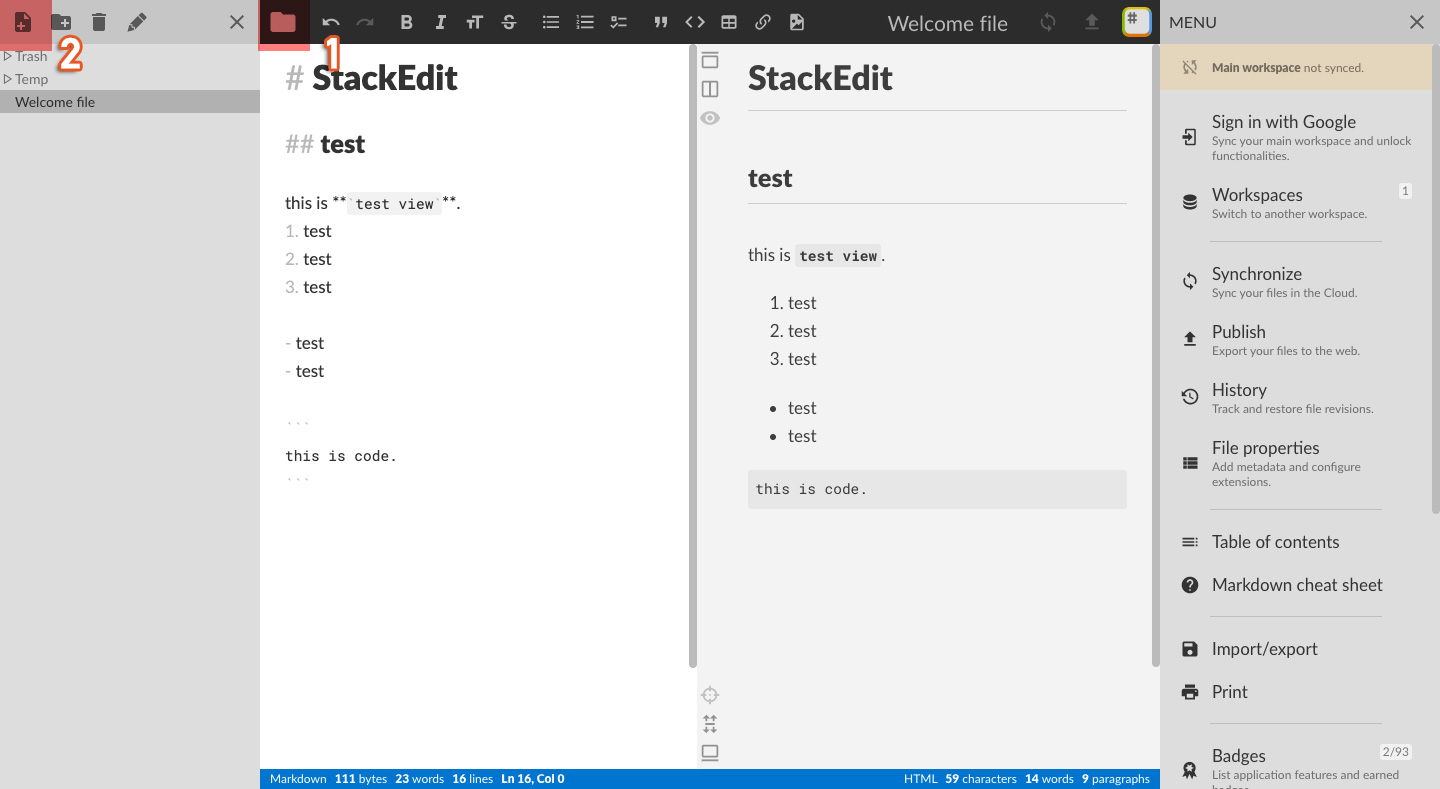The image size is (1440, 789).
Task: Click the publish upload icon in the navigation bar
Action: coord(1092,22)
